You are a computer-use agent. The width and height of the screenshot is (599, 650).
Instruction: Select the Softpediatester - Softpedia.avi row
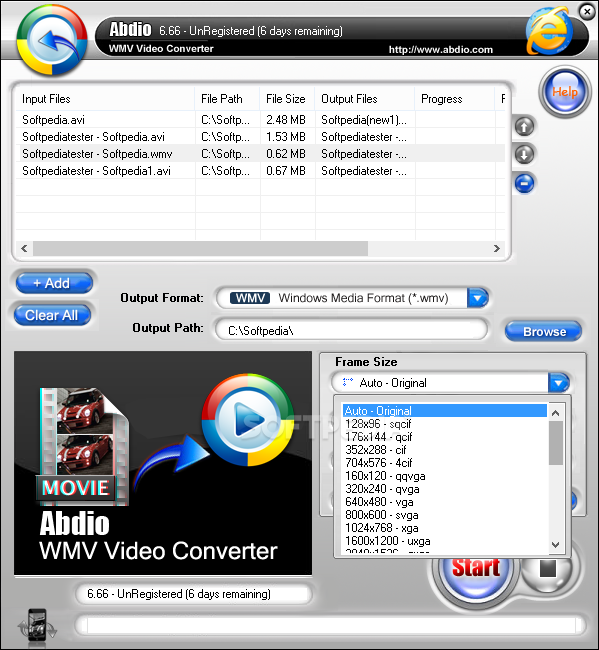(x=260, y=137)
